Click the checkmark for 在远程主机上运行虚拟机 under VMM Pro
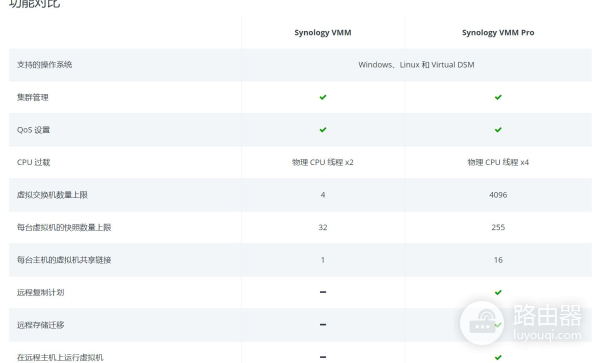Image resolution: width=600 pixels, height=363 pixels. coord(498,357)
